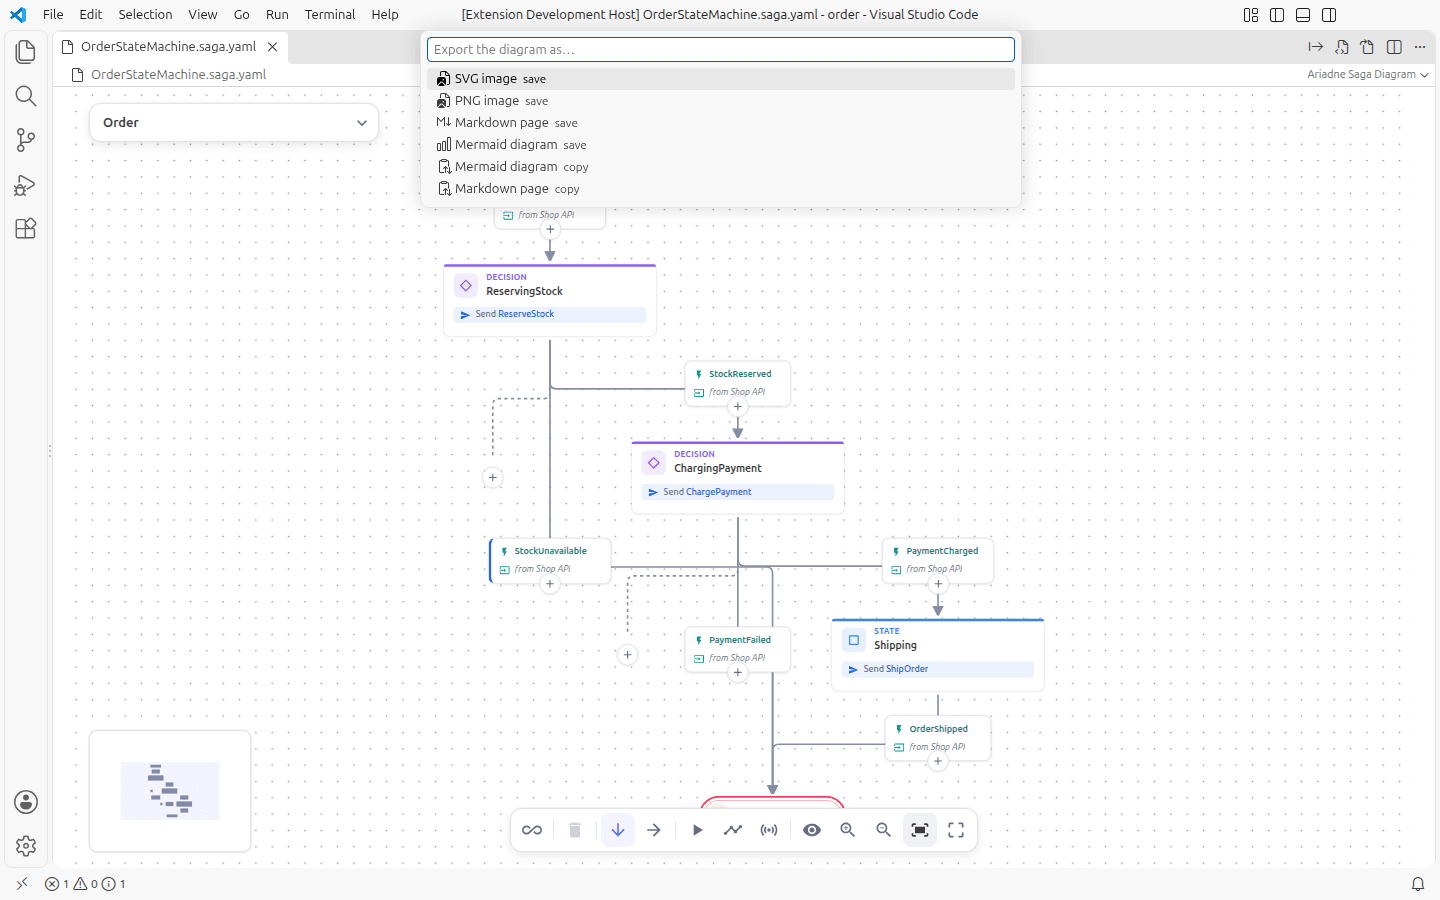Click the plus button below PaymentCharged

[x=938, y=584]
